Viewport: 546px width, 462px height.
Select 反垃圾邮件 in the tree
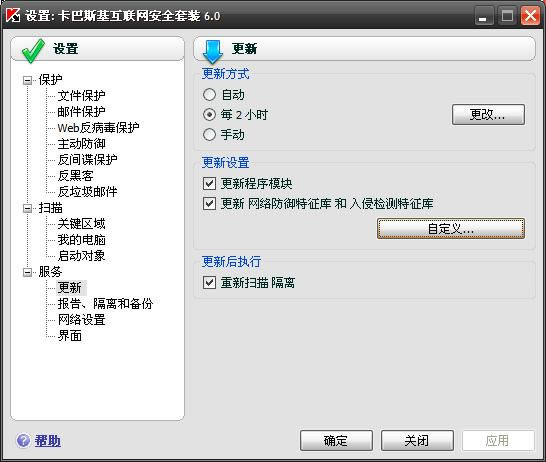(x=87, y=191)
